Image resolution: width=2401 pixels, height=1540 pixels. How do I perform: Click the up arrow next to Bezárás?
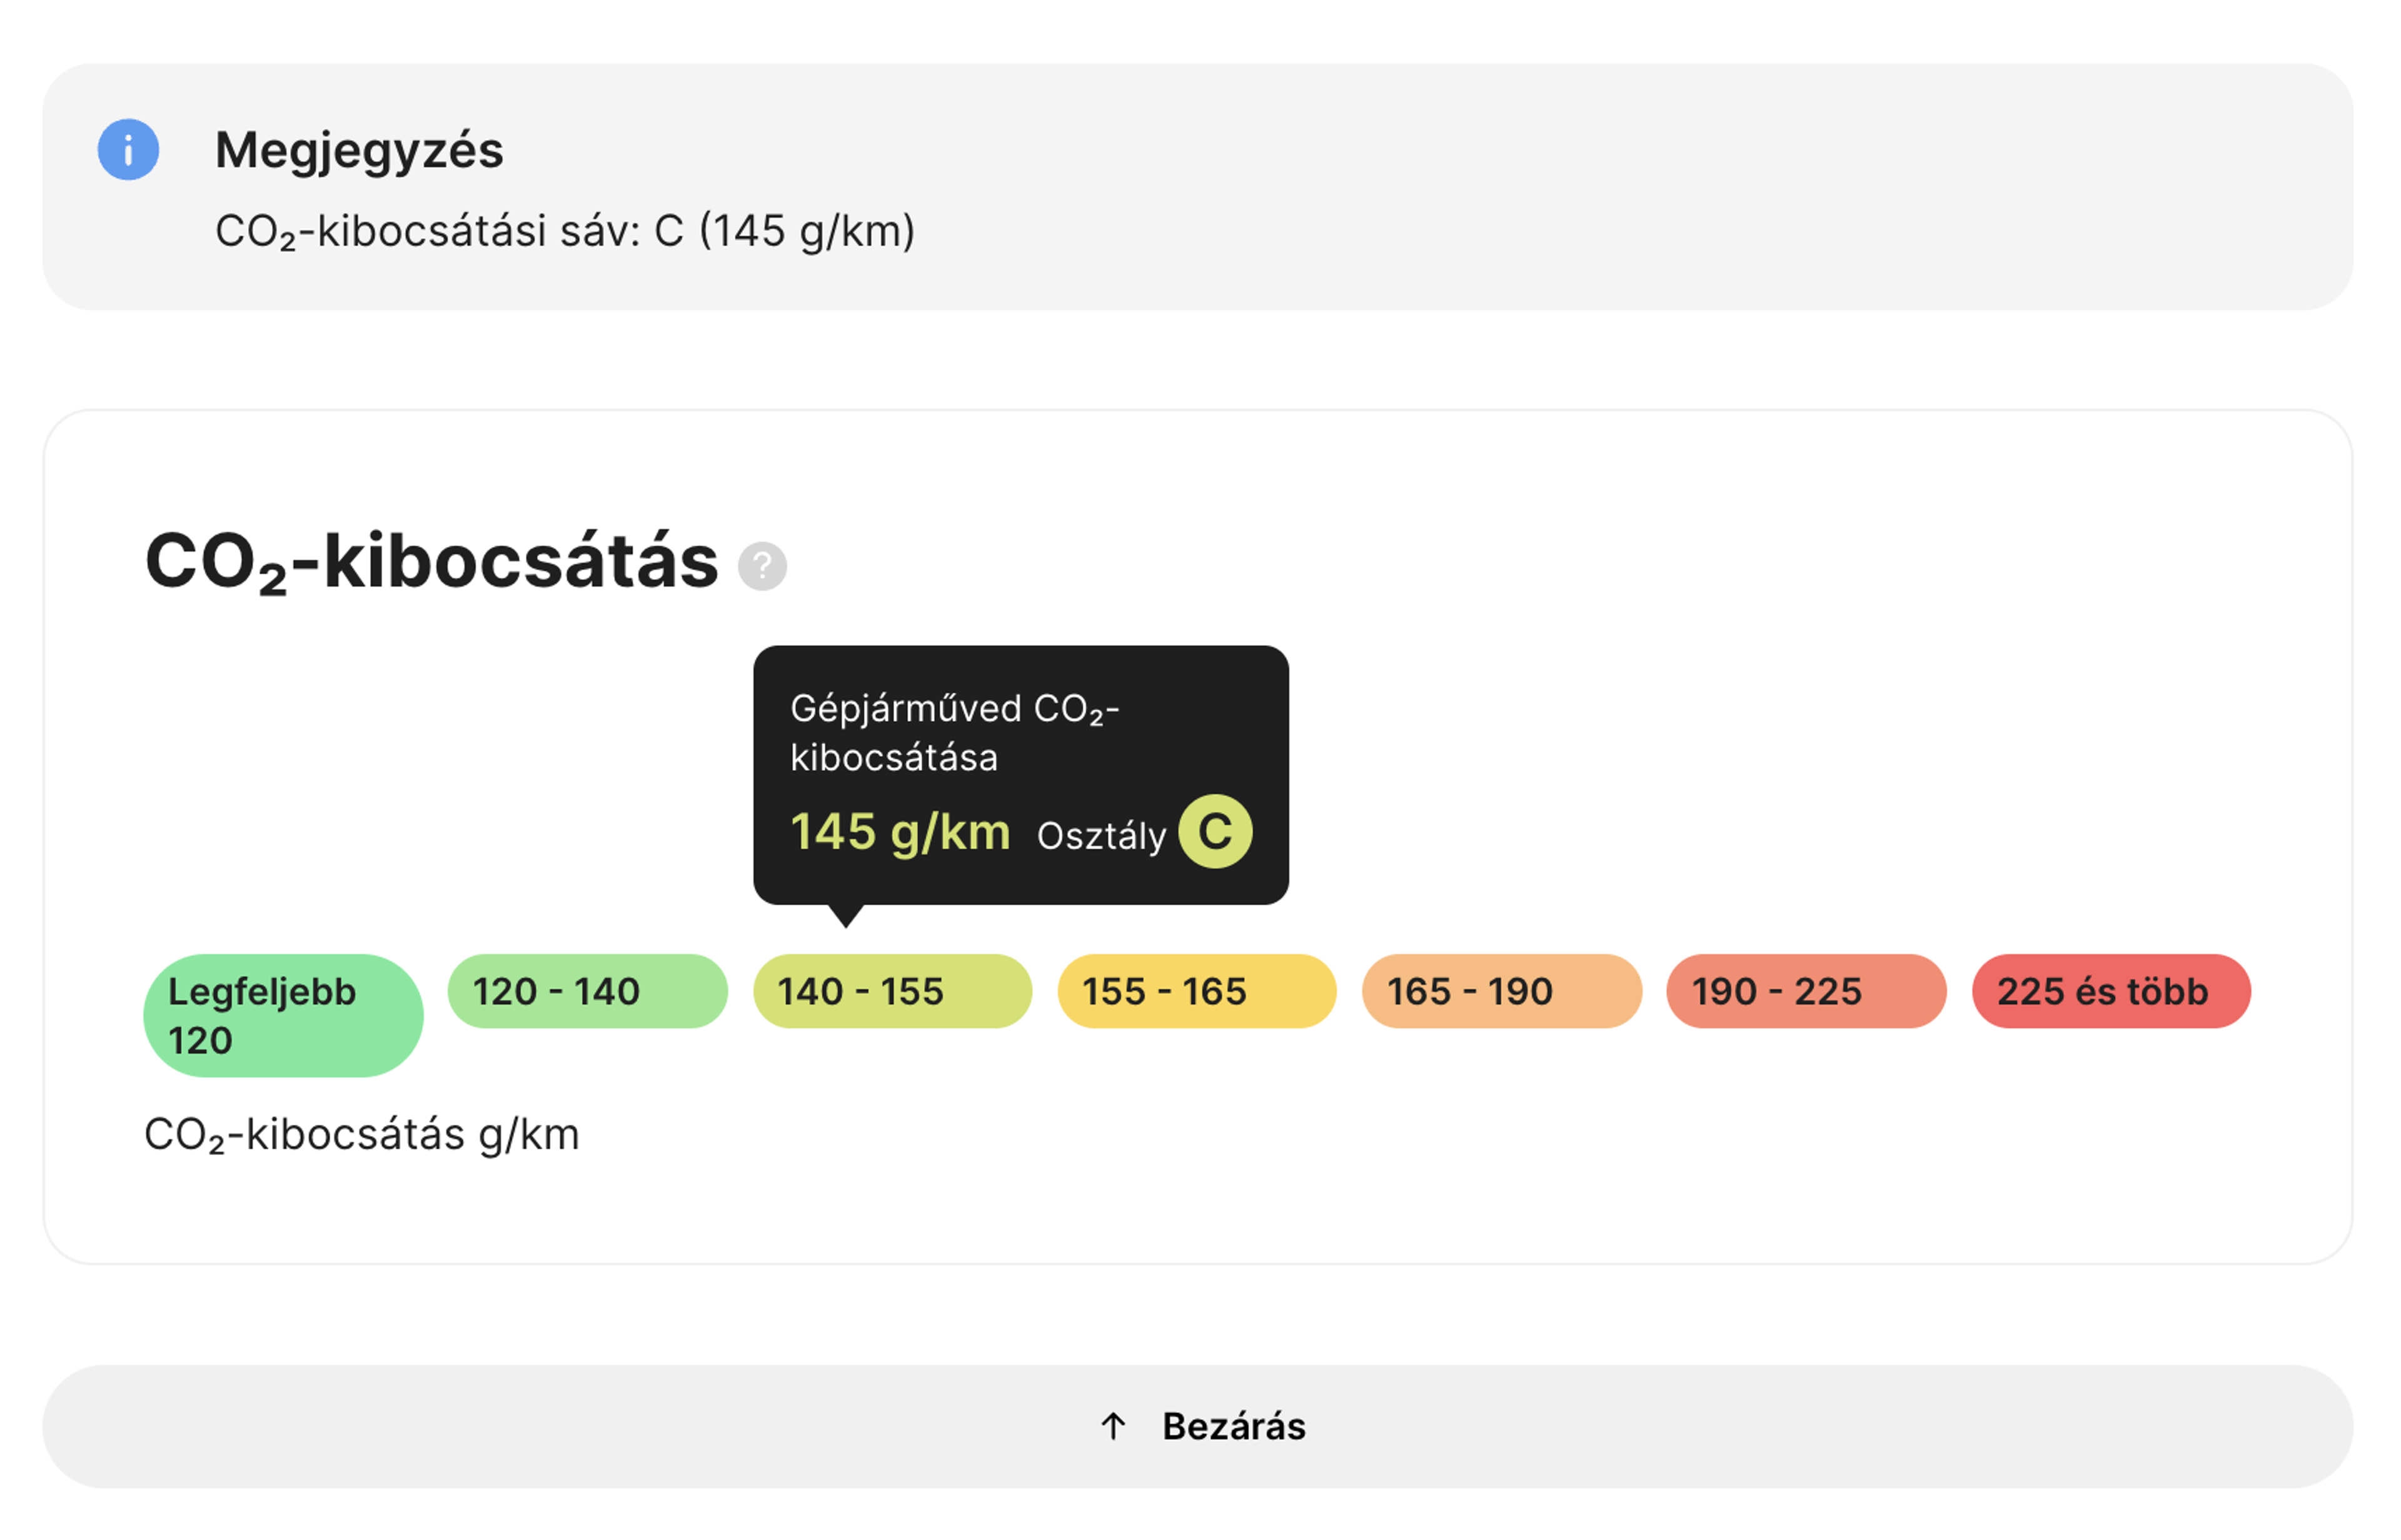(x=1114, y=1427)
